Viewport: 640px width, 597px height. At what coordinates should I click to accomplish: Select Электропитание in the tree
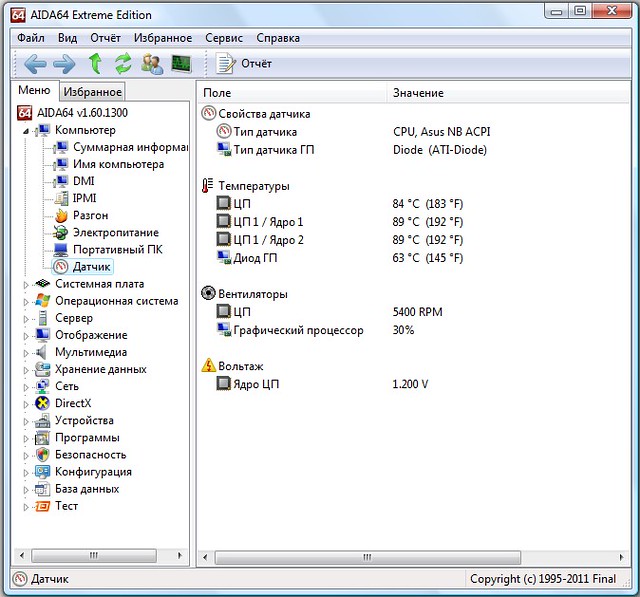click(115, 232)
